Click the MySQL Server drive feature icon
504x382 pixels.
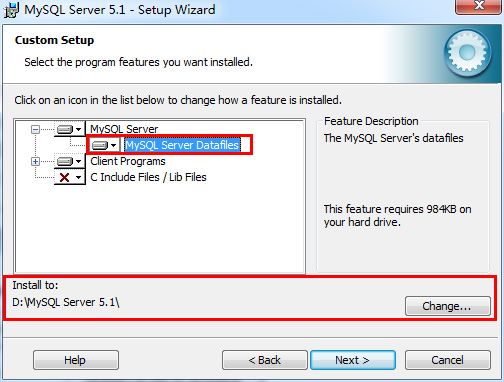65,129
